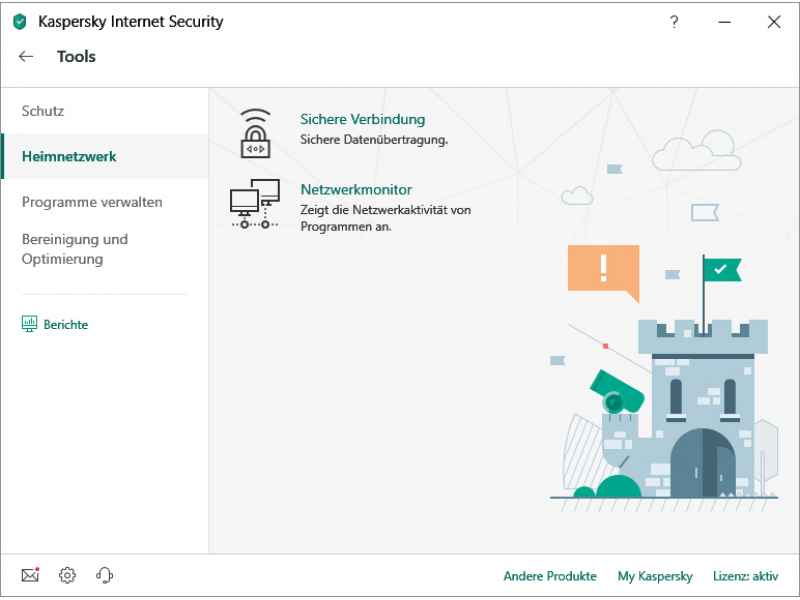800x600 pixels.
Task: Open the Programme verwalten section
Action: point(92,202)
